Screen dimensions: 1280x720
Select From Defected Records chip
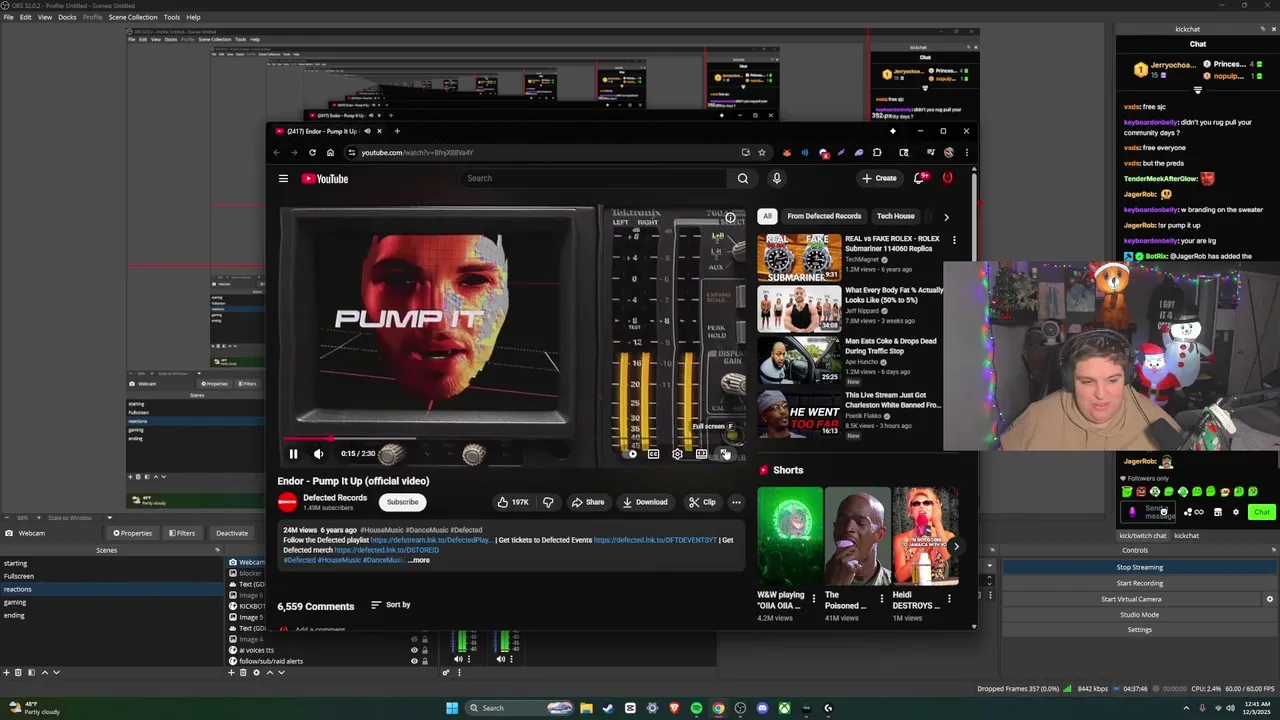pyautogui.click(x=824, y=216)
